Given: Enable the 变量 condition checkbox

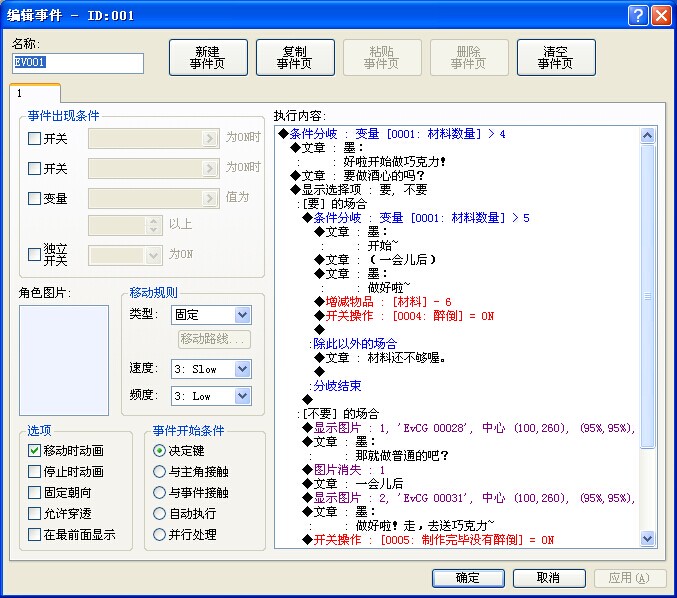Looking at the screenshot, I should point(34,199).
